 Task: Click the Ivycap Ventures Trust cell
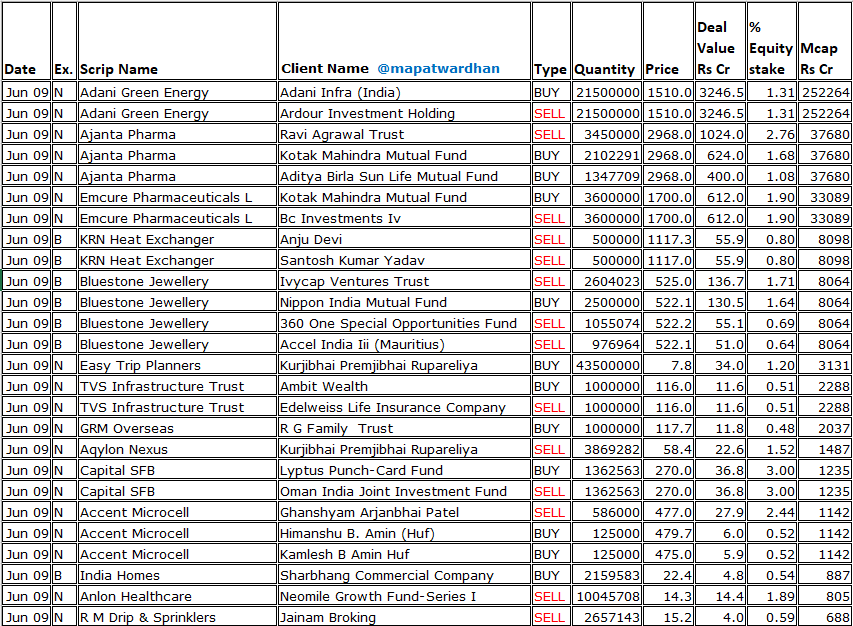click(404, 281)
